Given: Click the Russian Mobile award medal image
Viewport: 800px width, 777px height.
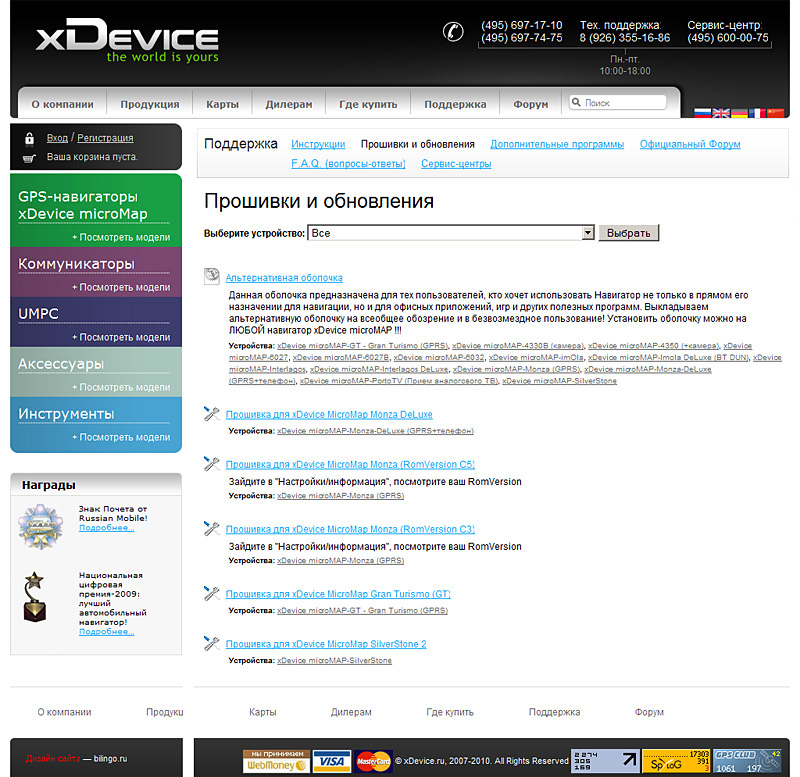Looking at the screenshot, I should [40, 526].
